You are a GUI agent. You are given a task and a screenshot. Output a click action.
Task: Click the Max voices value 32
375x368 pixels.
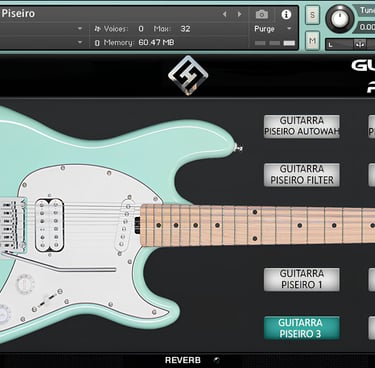(x=185, y=29)
